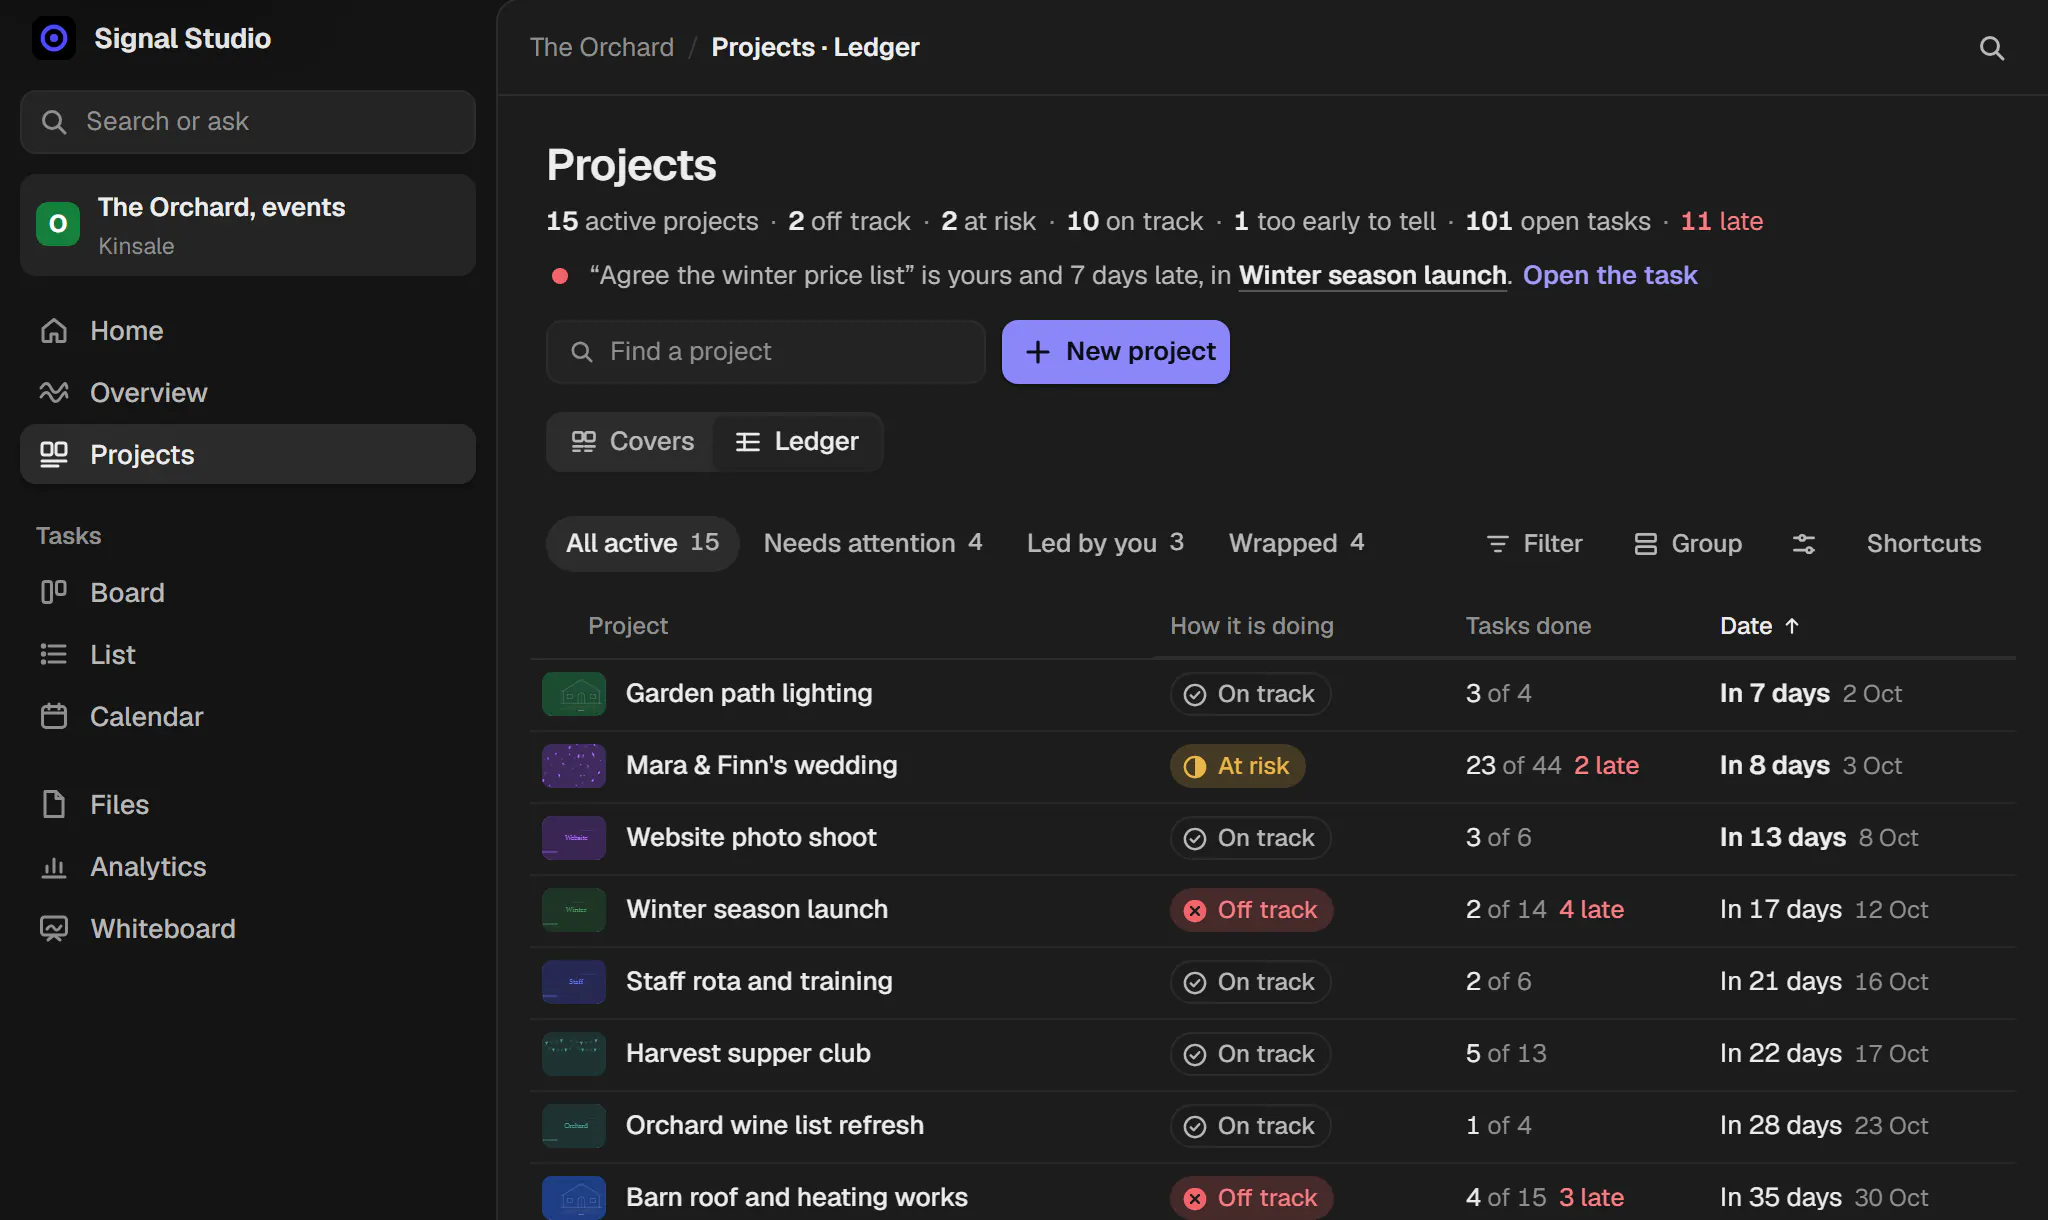Open Files from the sidebar

pos(248,805)
